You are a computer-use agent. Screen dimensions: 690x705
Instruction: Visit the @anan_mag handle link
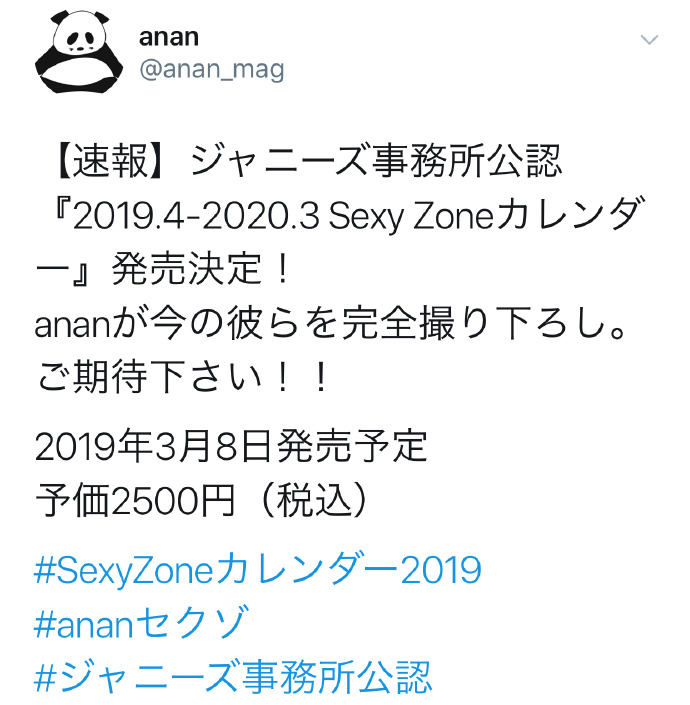212,70
